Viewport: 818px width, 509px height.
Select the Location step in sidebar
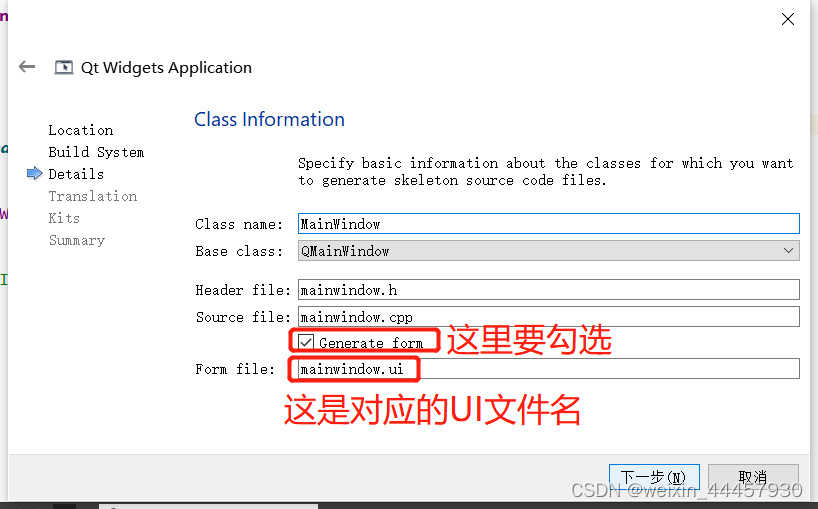click(x=80, y=130)
